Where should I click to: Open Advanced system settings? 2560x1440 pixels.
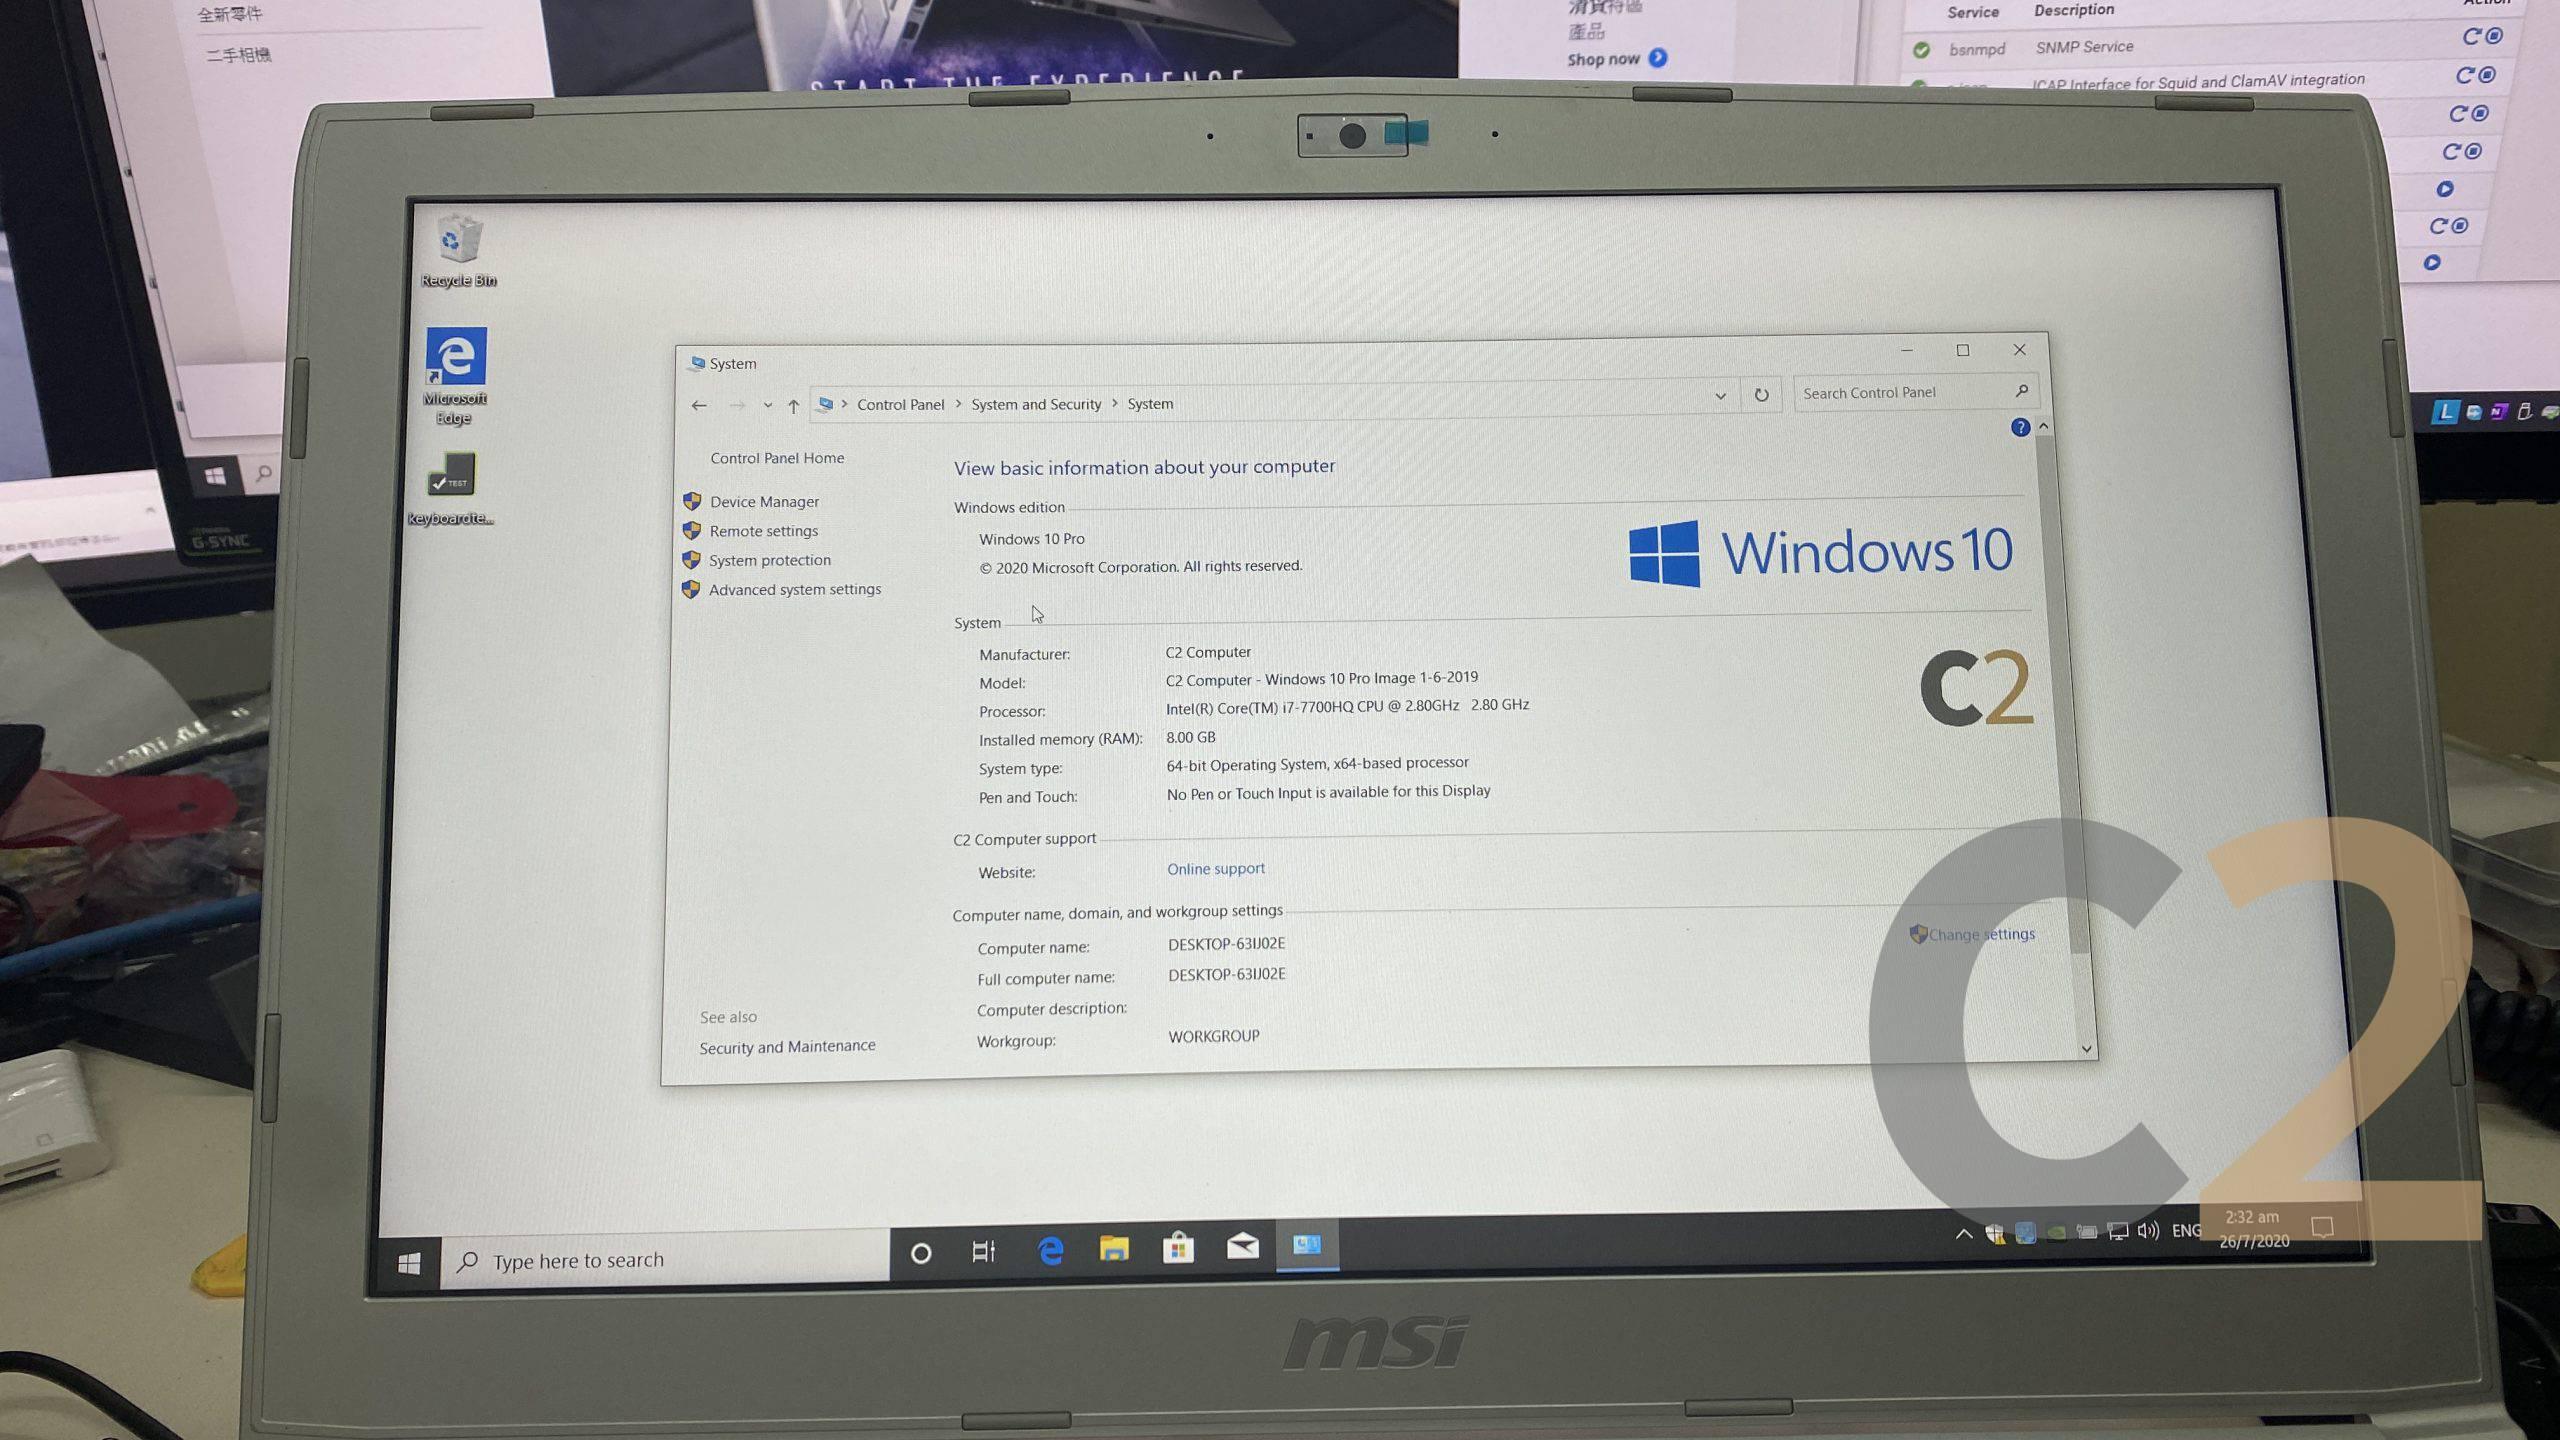(x=795, y=587)
